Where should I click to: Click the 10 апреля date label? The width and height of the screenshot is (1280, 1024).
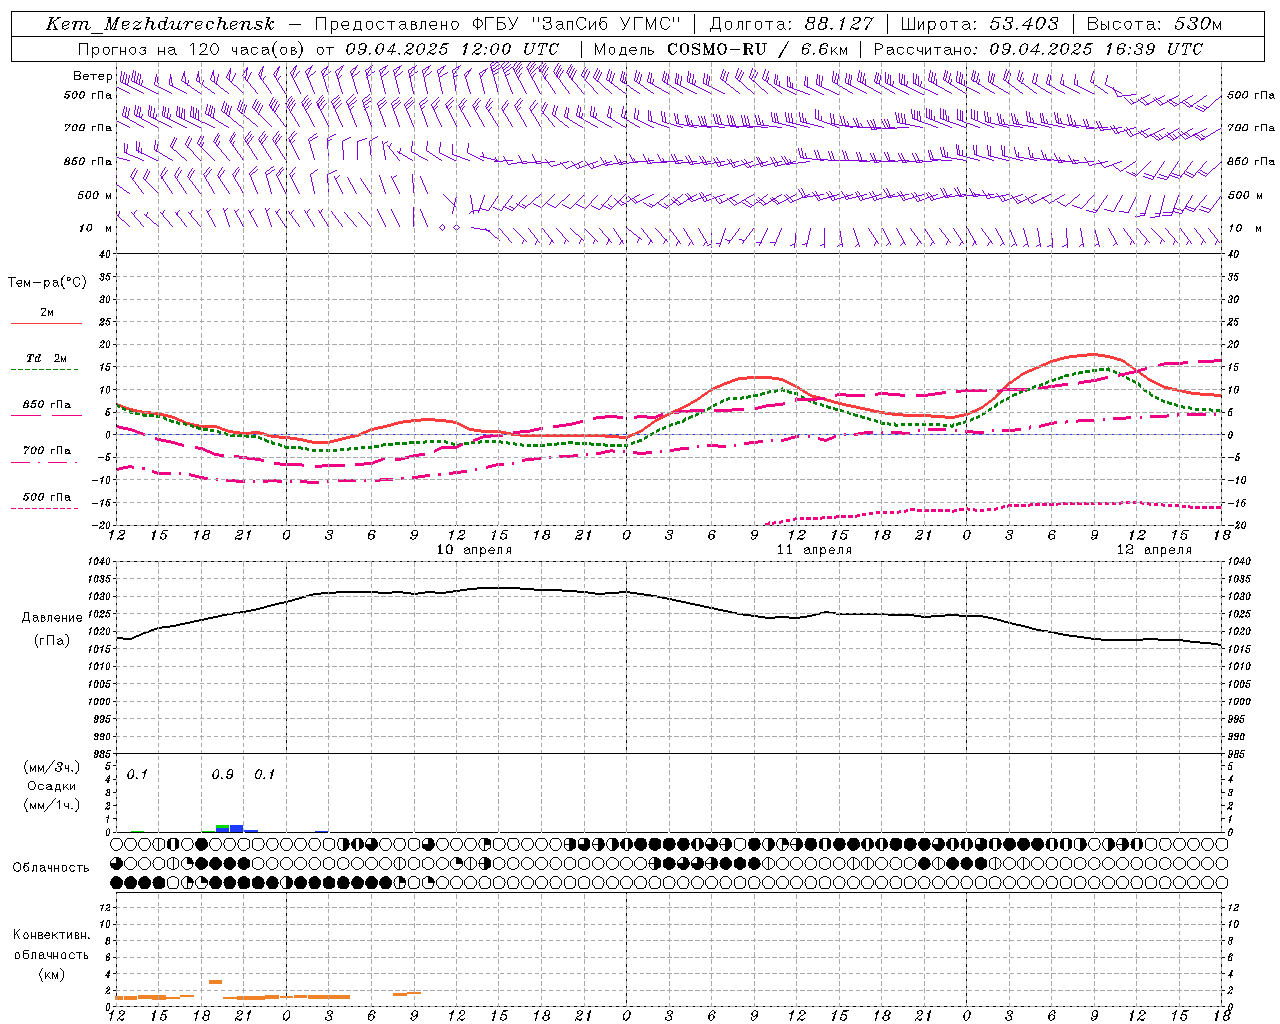tap(475, 550)
